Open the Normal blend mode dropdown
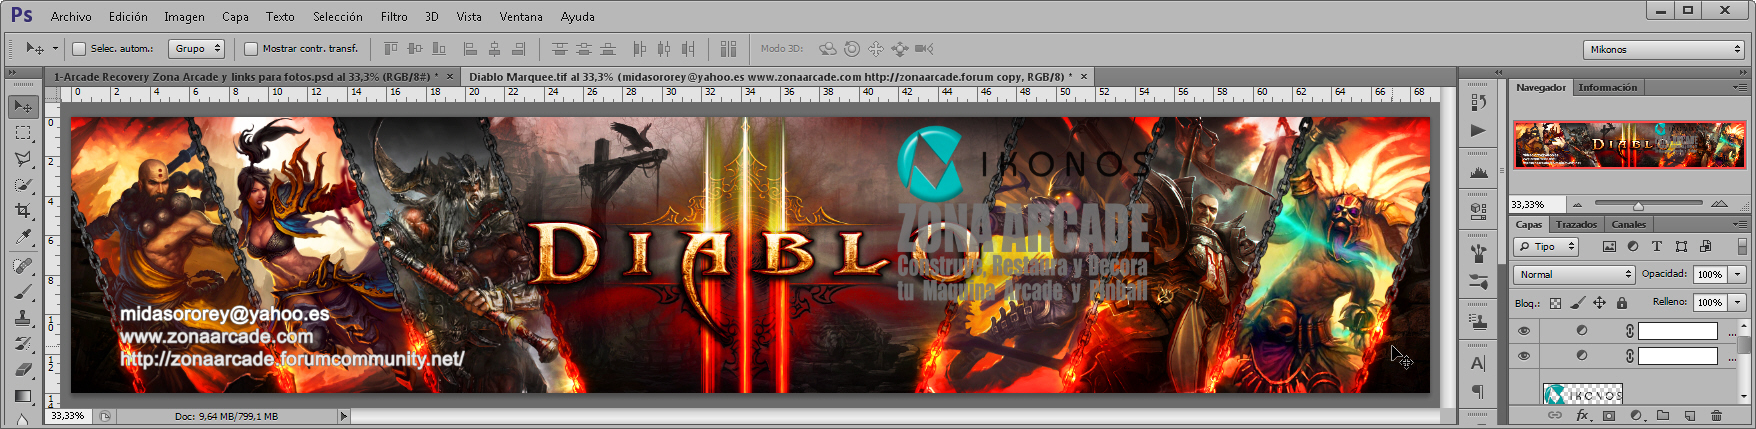The width and height of the screenshot is (1756, 429). point(1574,274)
